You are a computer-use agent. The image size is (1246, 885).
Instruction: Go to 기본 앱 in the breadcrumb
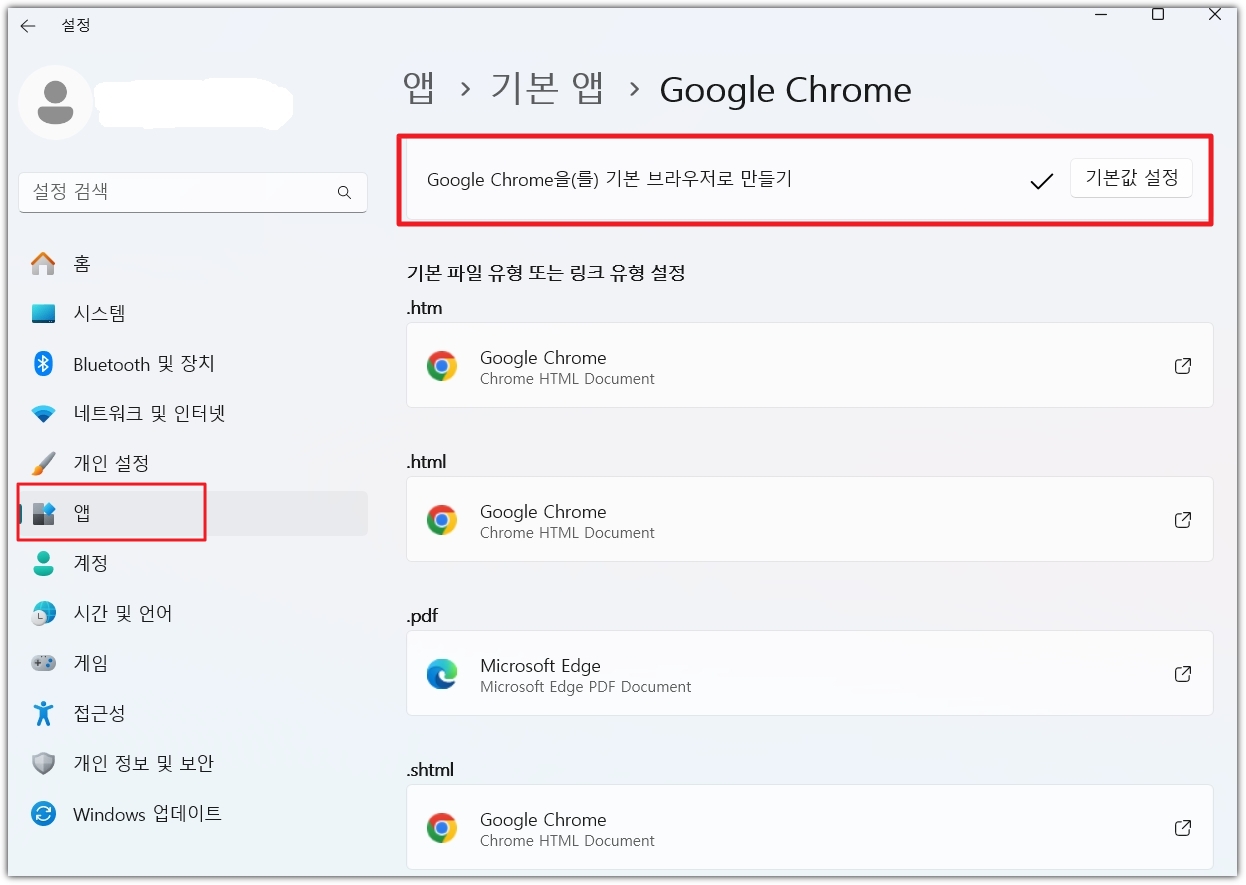point(548,89)
